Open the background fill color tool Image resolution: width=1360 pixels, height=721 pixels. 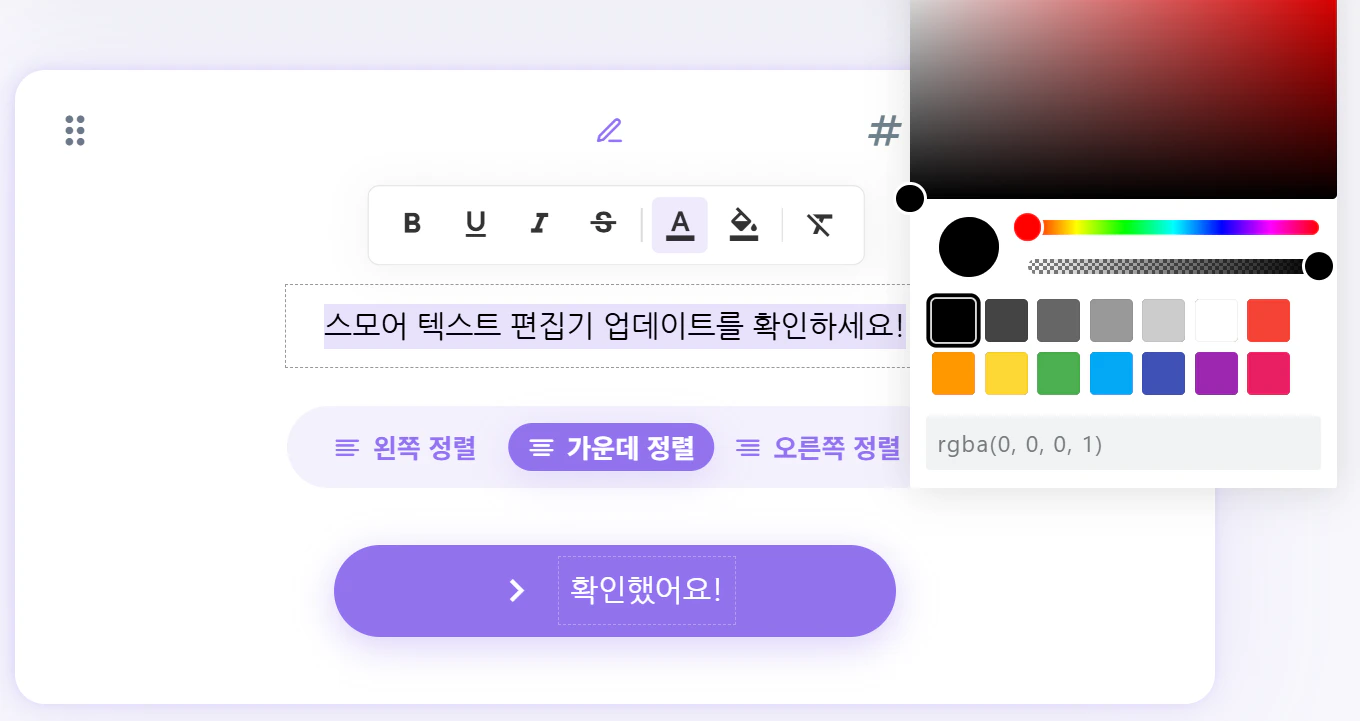(744, 224)
